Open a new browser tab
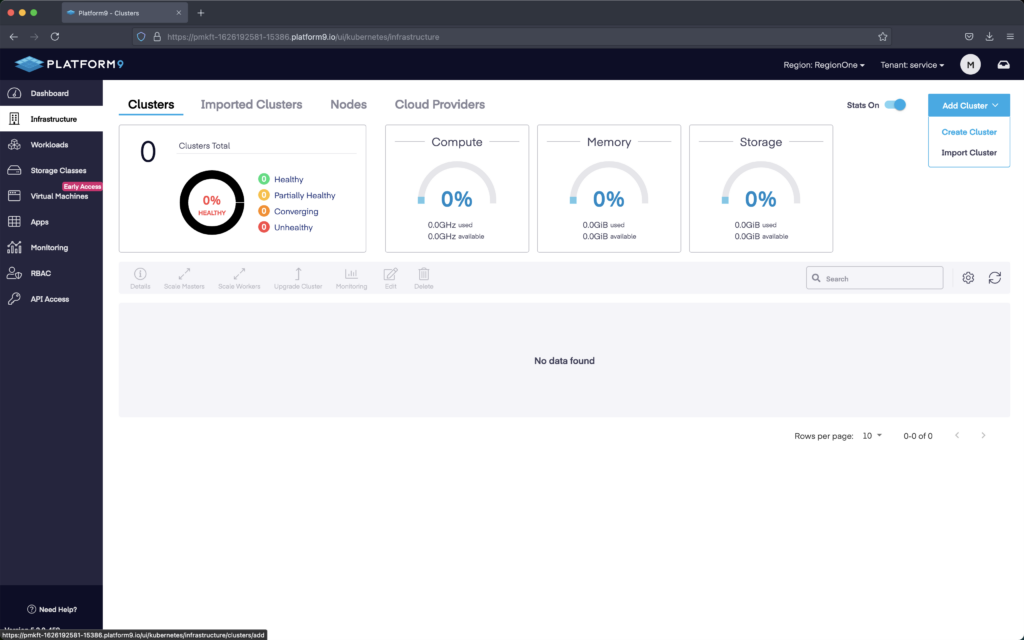The image size is (1024, 640). (x=200, y=12)
